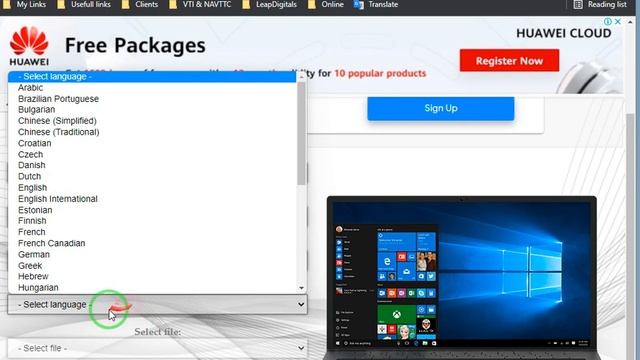Open the Online bookmark folder
The height and width of the screenshot is (360, 640).
click(326, 5)
